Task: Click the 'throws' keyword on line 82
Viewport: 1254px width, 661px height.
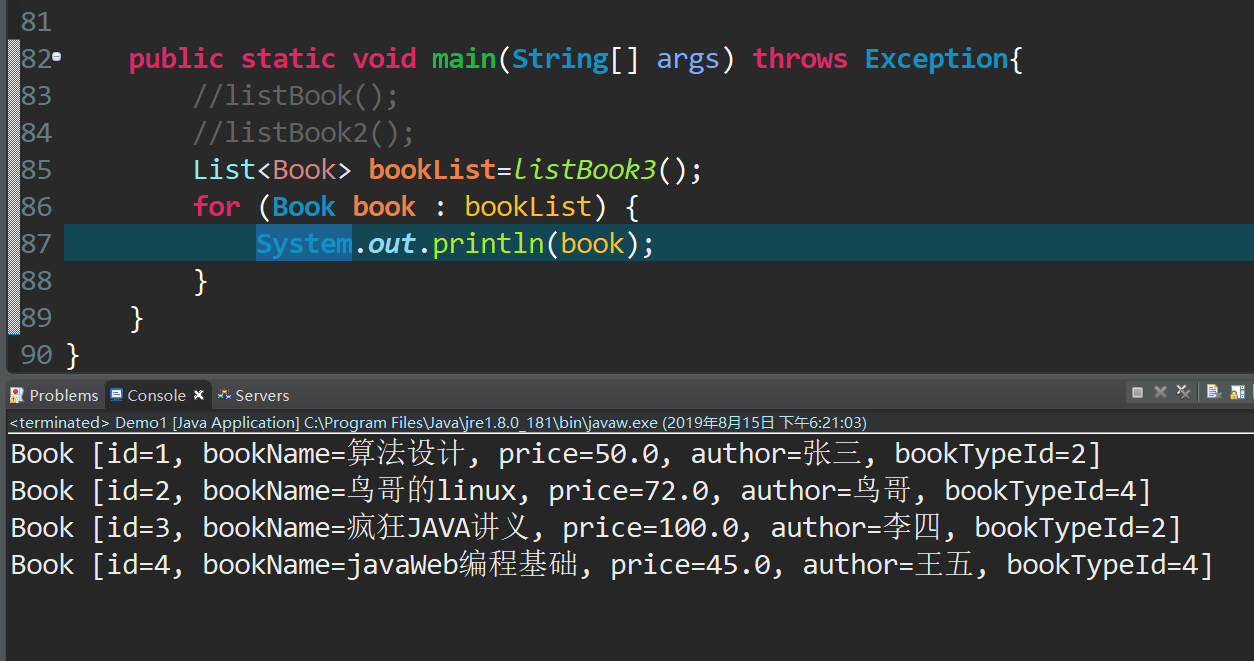Action: [x=800, y=59]
